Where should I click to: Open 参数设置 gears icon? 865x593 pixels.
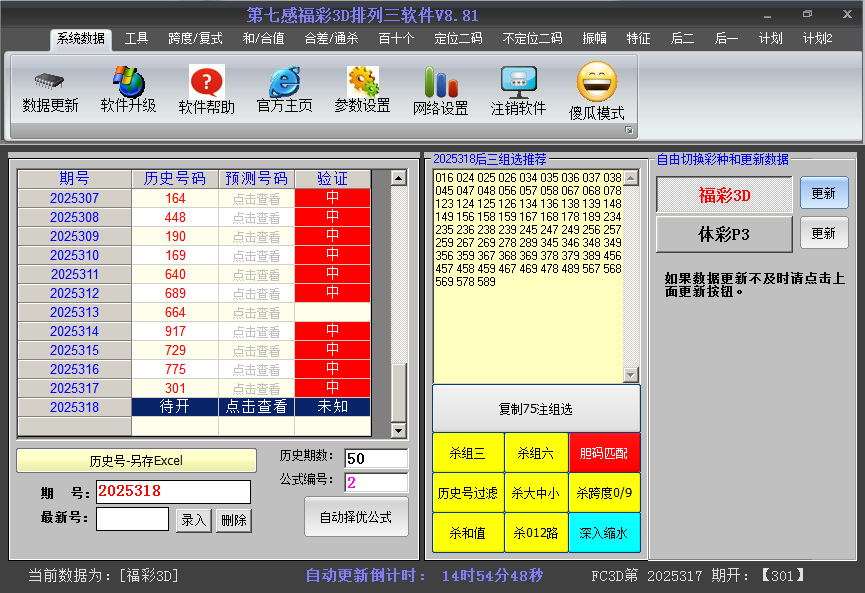click(x=362, y=82)
